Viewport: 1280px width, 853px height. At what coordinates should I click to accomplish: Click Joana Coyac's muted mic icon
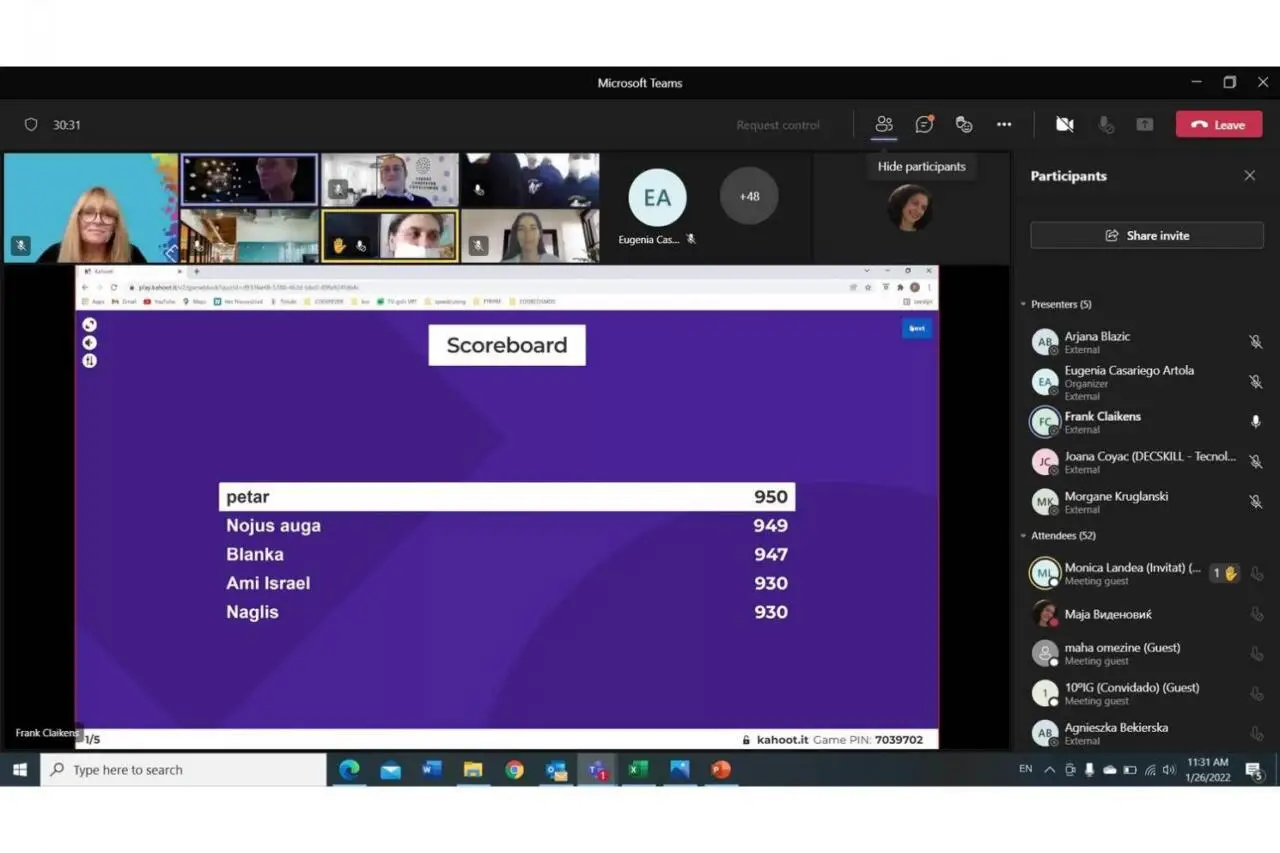[1255, 462]
